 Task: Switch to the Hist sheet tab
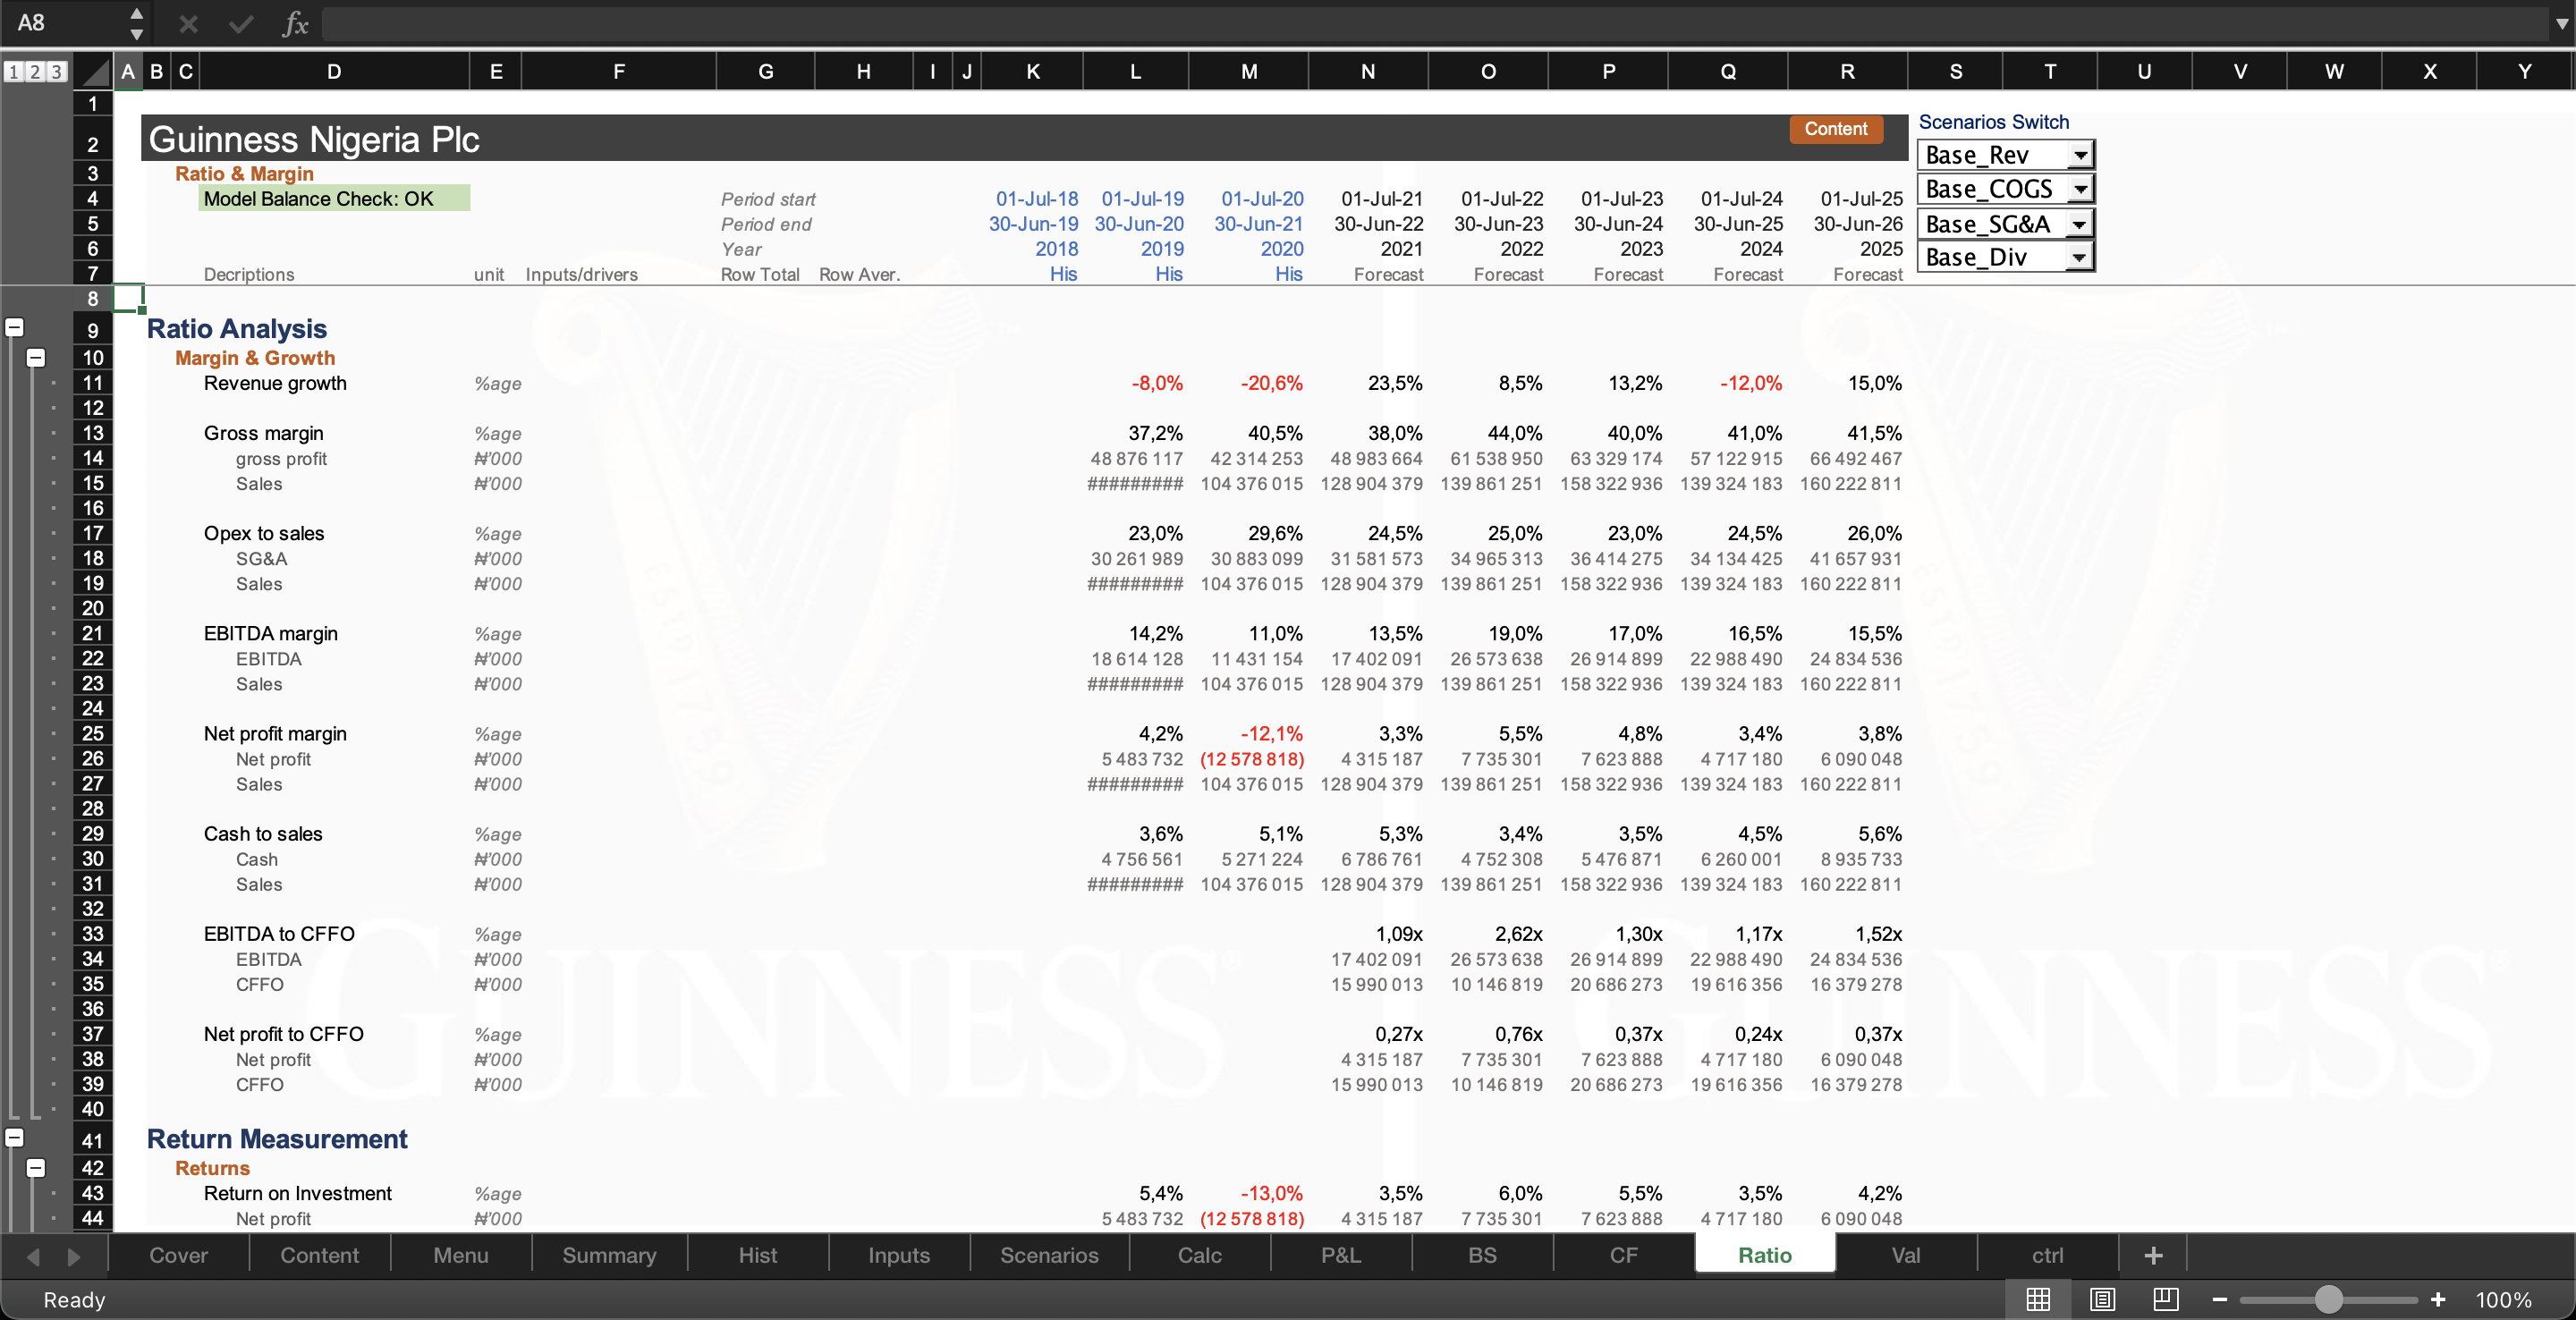point(757,1255)
